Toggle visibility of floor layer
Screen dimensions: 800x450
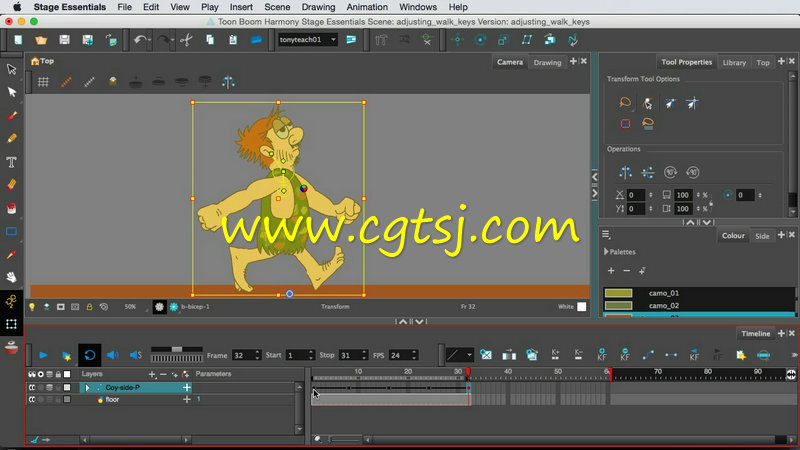coord(32,399)
